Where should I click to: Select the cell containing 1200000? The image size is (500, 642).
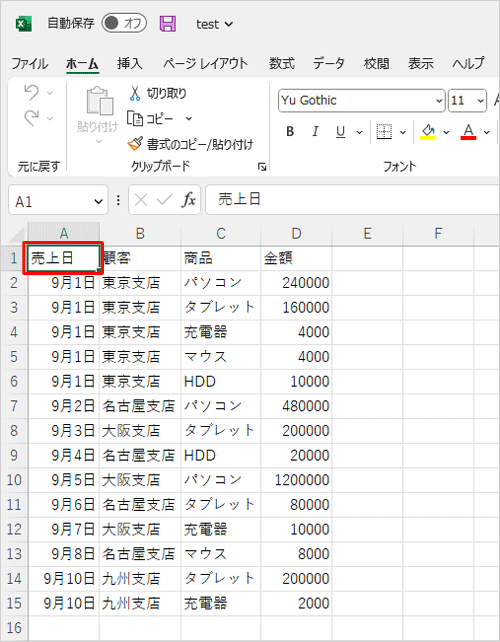click(296, 480)
